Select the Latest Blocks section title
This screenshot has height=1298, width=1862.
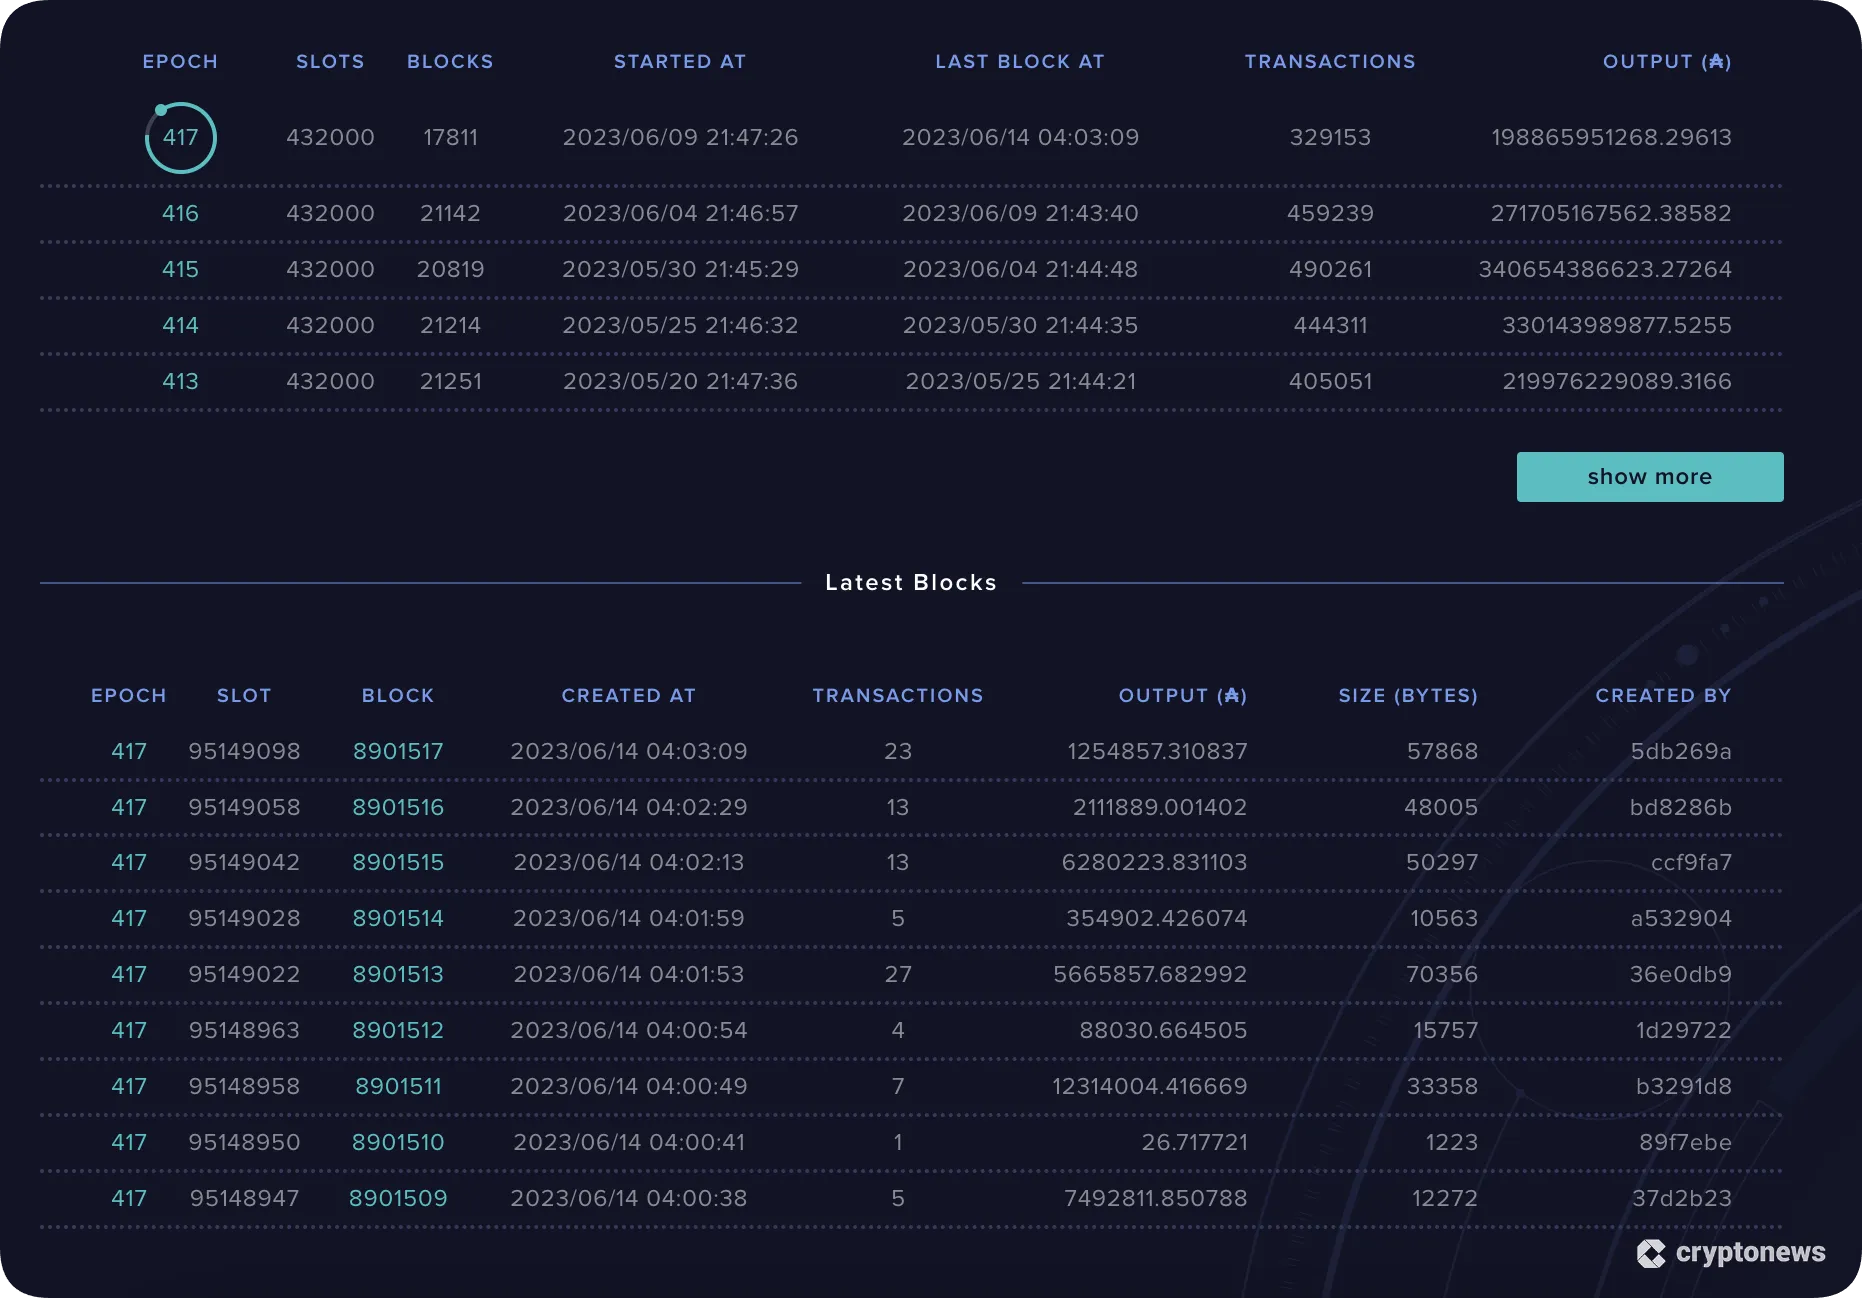(x=911, y=582)
